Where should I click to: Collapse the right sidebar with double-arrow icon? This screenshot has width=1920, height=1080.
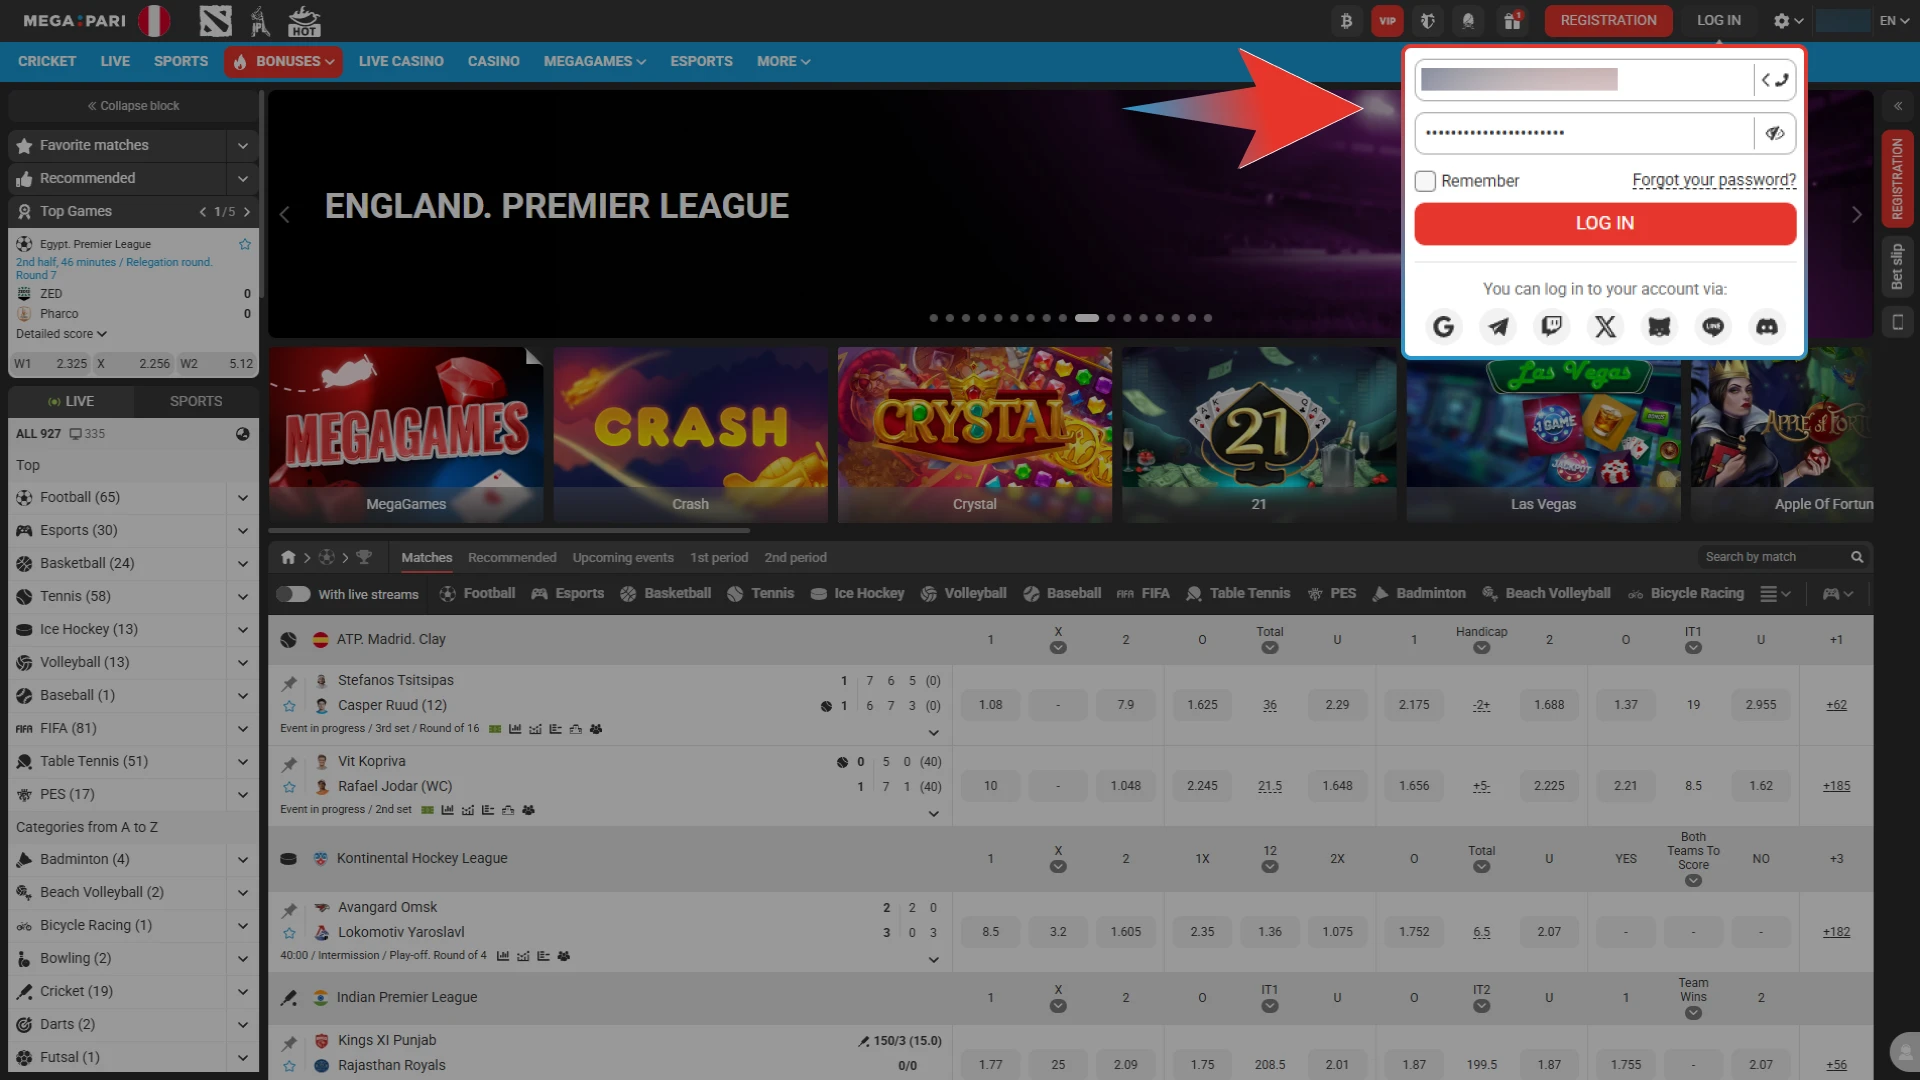(x=1897, y=106)
